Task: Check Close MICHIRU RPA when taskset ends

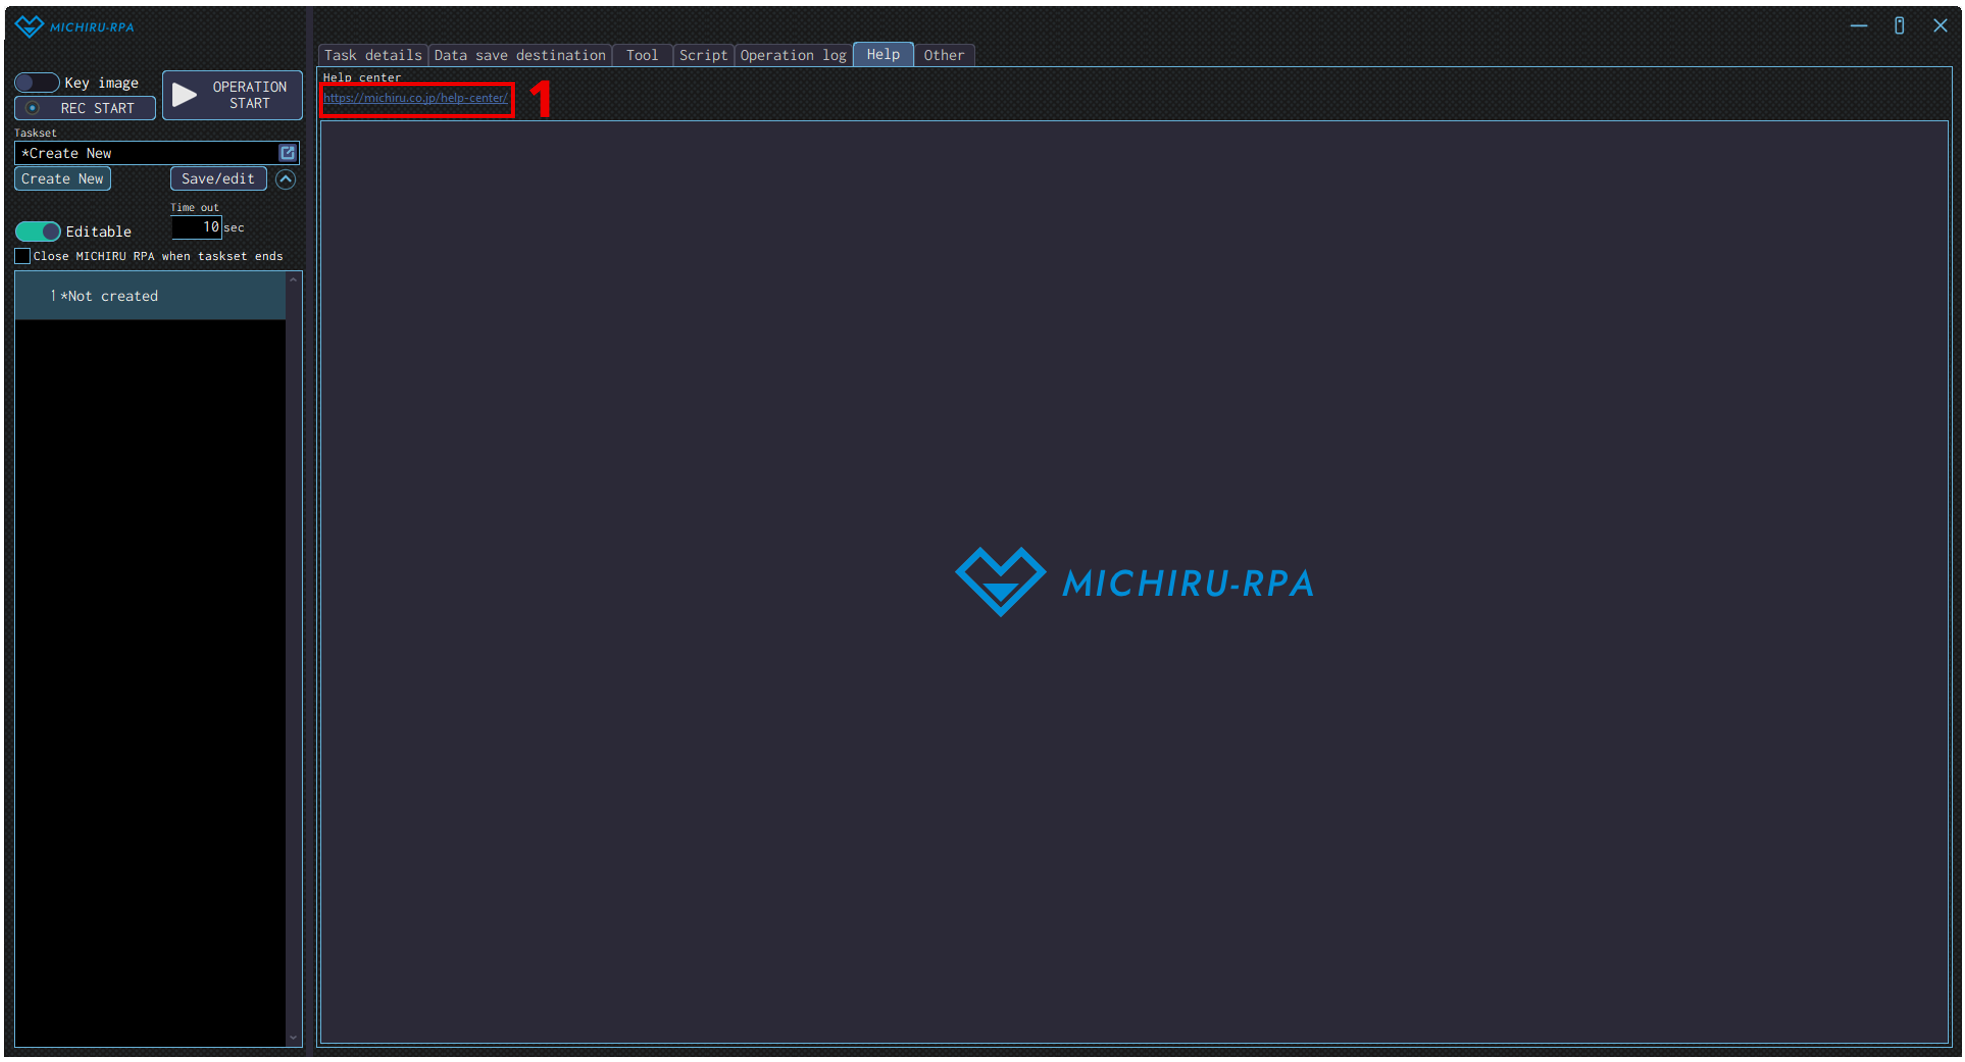Action: pos(23,257)
